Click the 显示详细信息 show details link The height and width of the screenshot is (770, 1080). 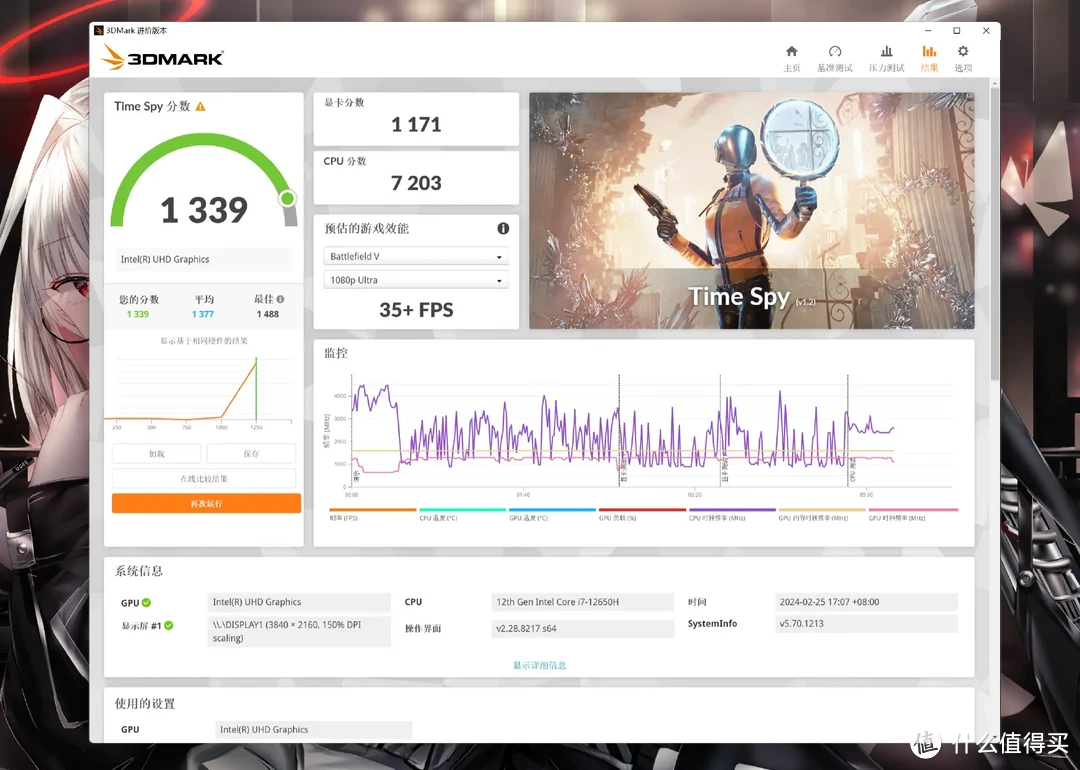539,665
